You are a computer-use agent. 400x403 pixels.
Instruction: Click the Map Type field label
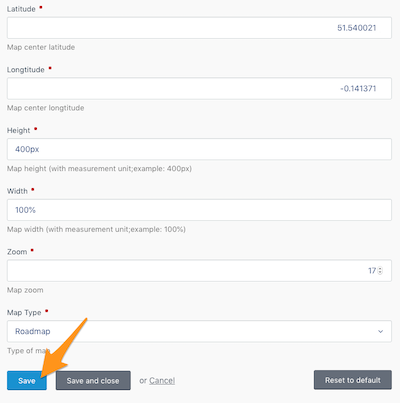pos(24,312)
